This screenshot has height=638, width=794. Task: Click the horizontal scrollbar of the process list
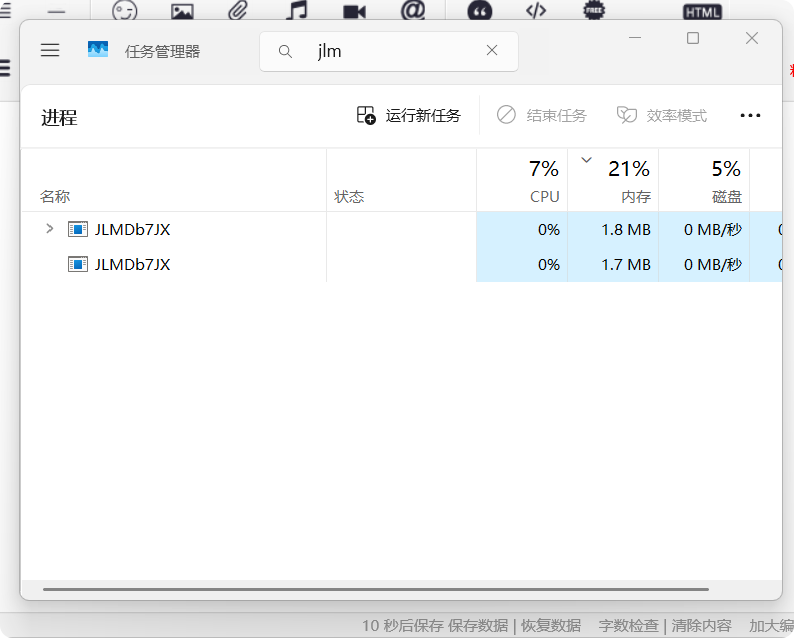[376, 589]
